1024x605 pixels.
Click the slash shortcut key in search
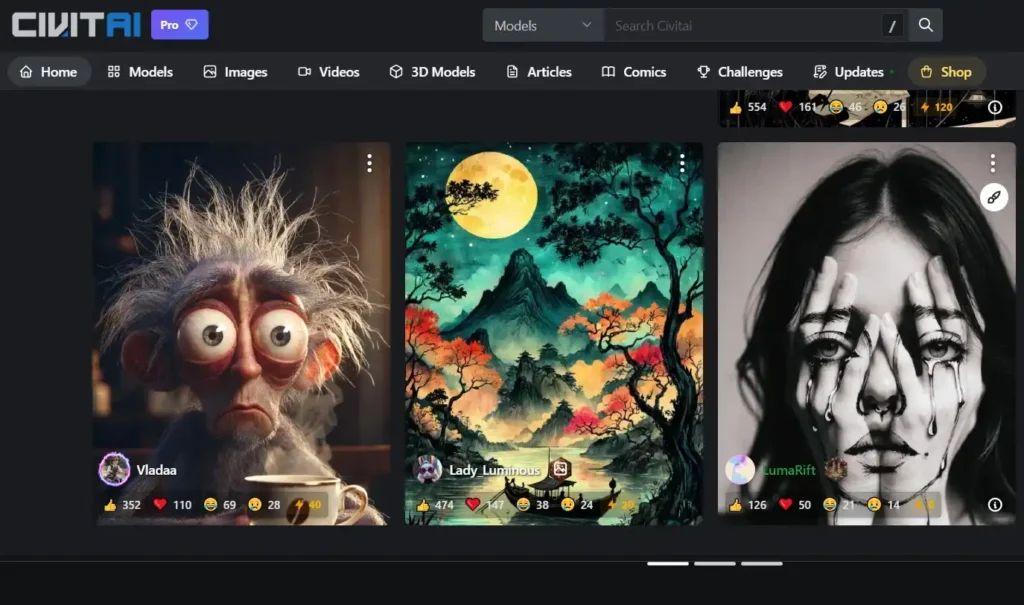(892, 26)
